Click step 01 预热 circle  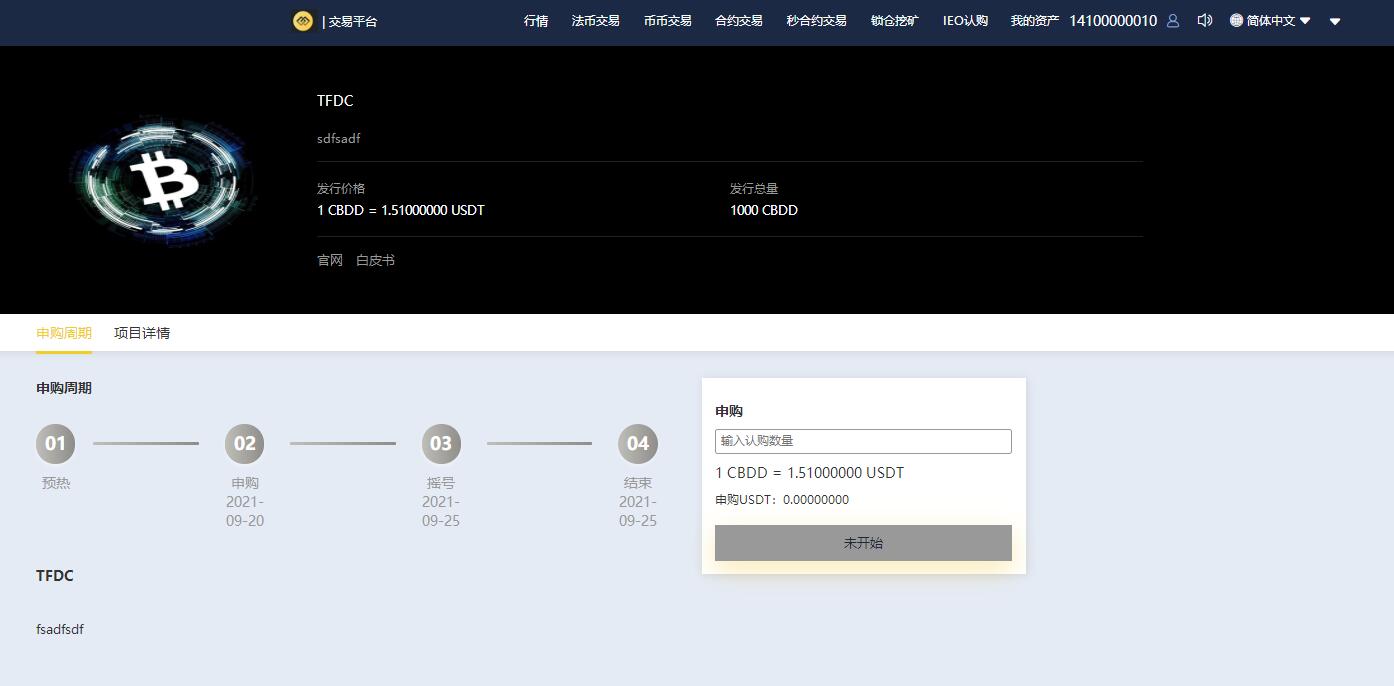[56, 444]
